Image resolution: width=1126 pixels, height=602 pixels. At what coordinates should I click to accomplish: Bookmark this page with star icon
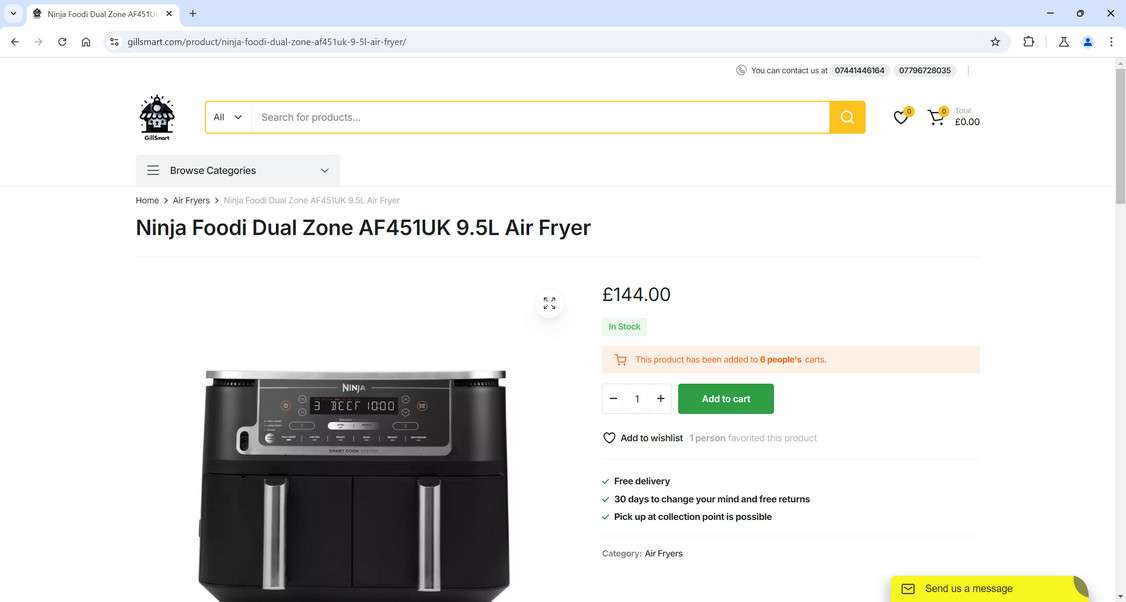point(995,42)
